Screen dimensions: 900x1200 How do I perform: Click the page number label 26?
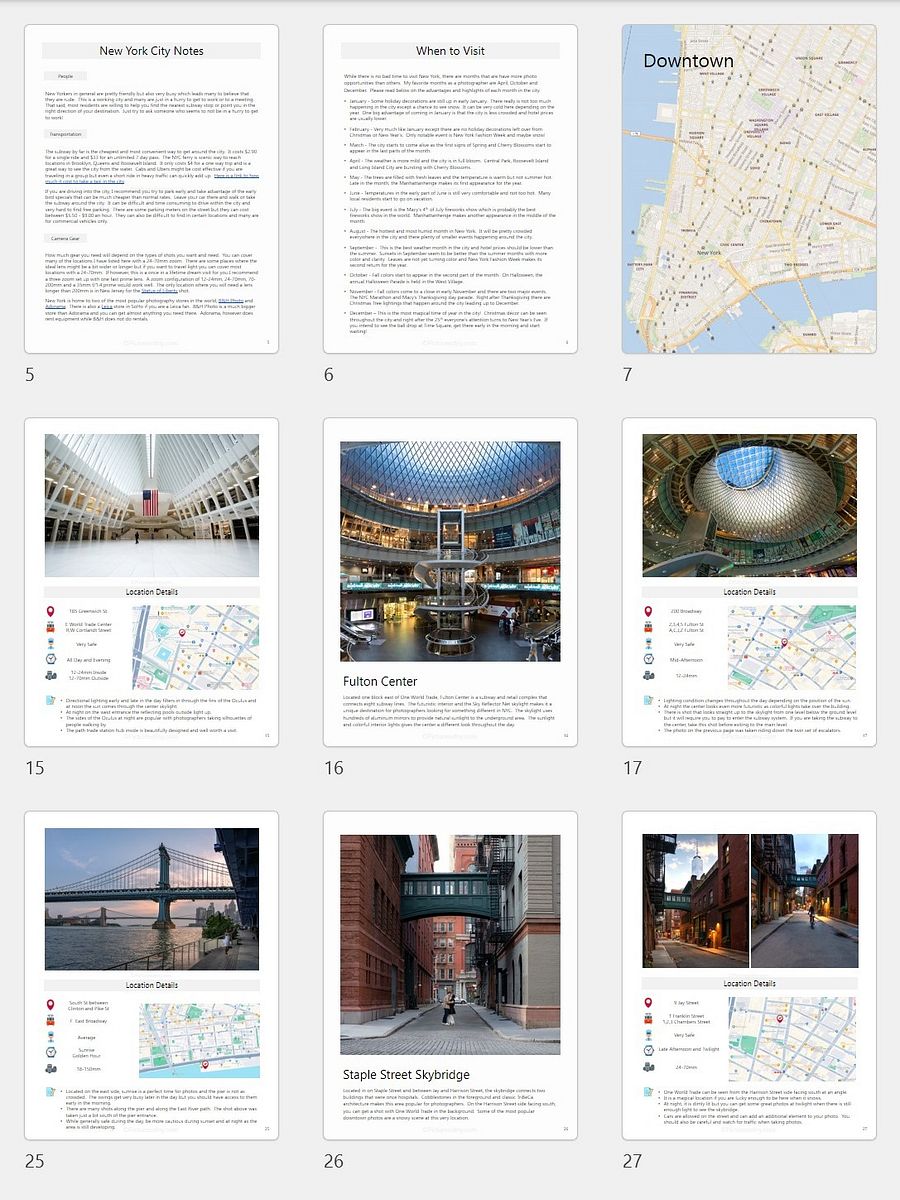coord(333,1161)
